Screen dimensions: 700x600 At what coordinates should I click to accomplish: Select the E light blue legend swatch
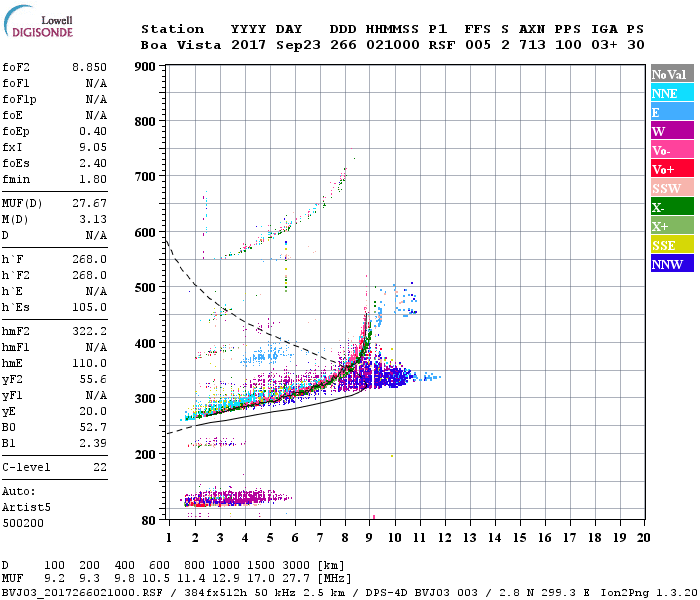click(x=672, y=112)
